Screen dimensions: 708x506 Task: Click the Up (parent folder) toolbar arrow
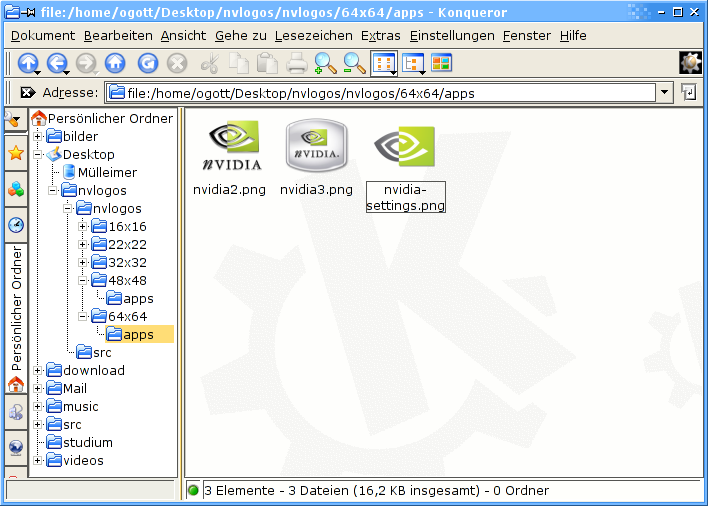(x=28, y=63)
